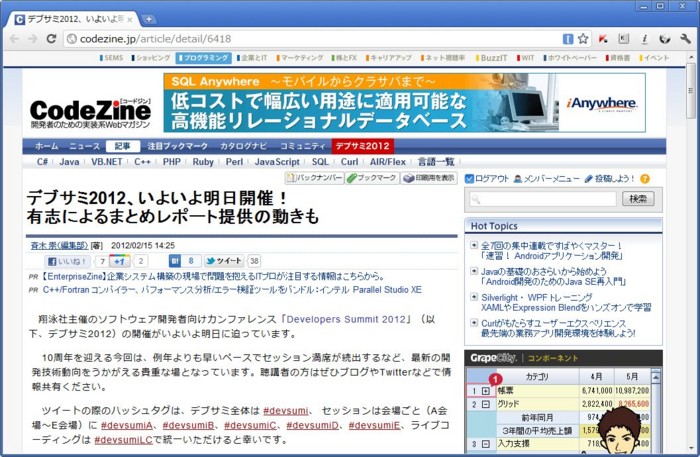Click the ログアウト logout link
Image resolution: width=700 pixels, height=457 pixels.
(487, 179)
